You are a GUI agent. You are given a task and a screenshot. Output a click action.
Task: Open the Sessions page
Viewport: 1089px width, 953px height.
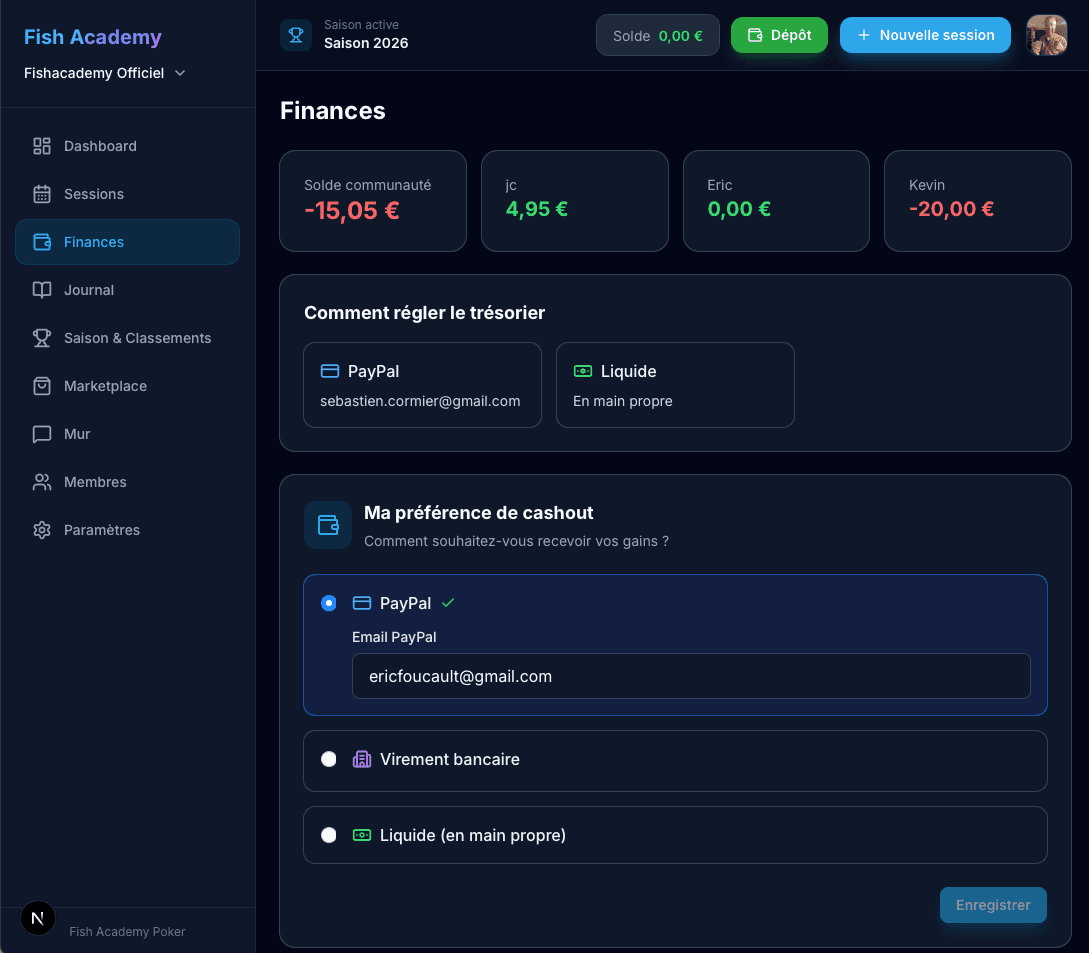tap(93, 194)
